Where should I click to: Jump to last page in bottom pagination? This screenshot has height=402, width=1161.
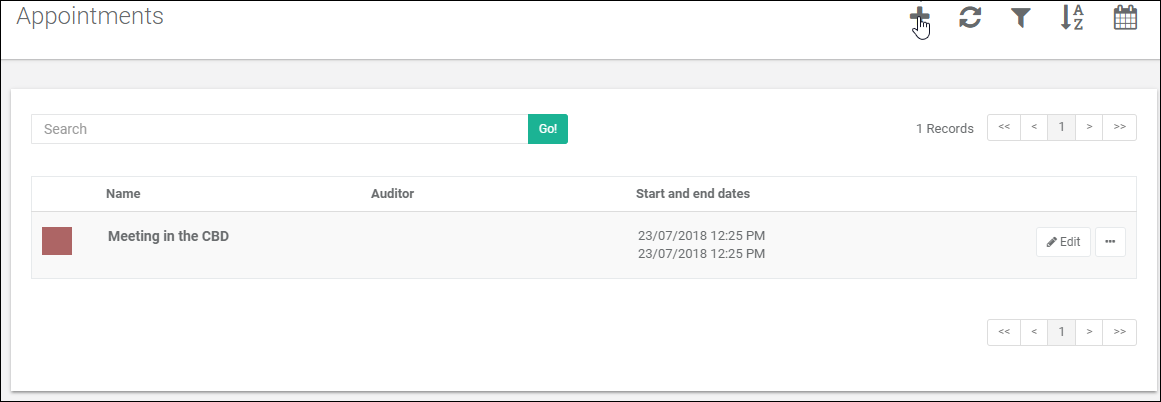tap(1120, 332)
